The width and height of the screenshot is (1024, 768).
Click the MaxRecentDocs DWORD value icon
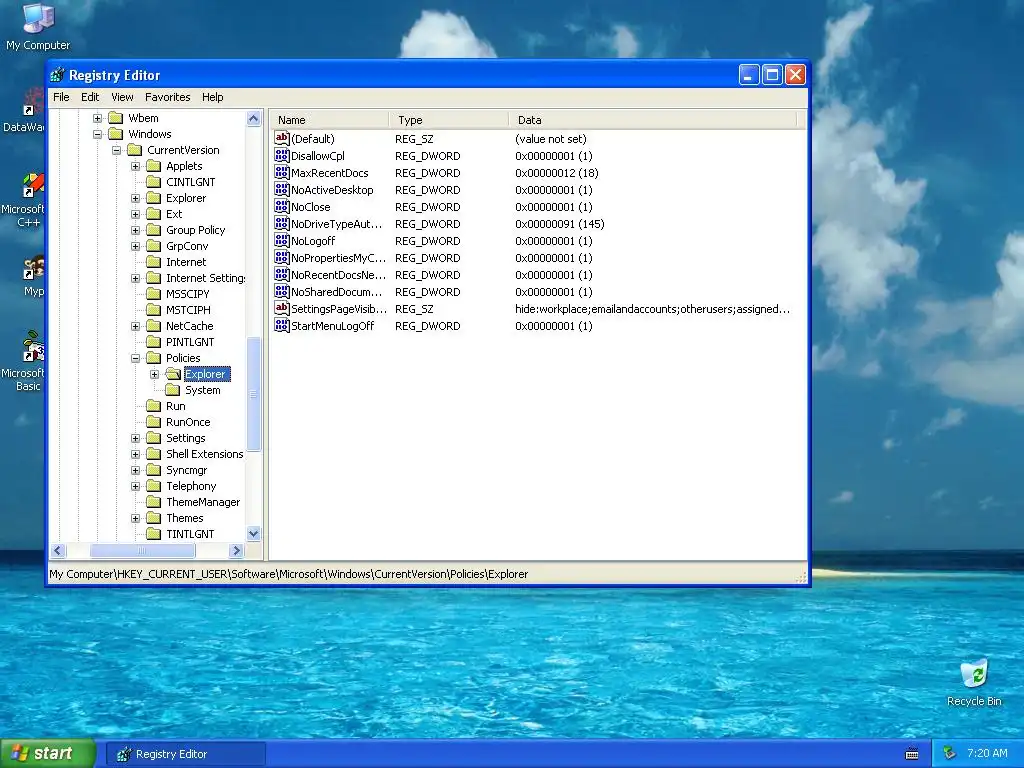pos(281,172)
